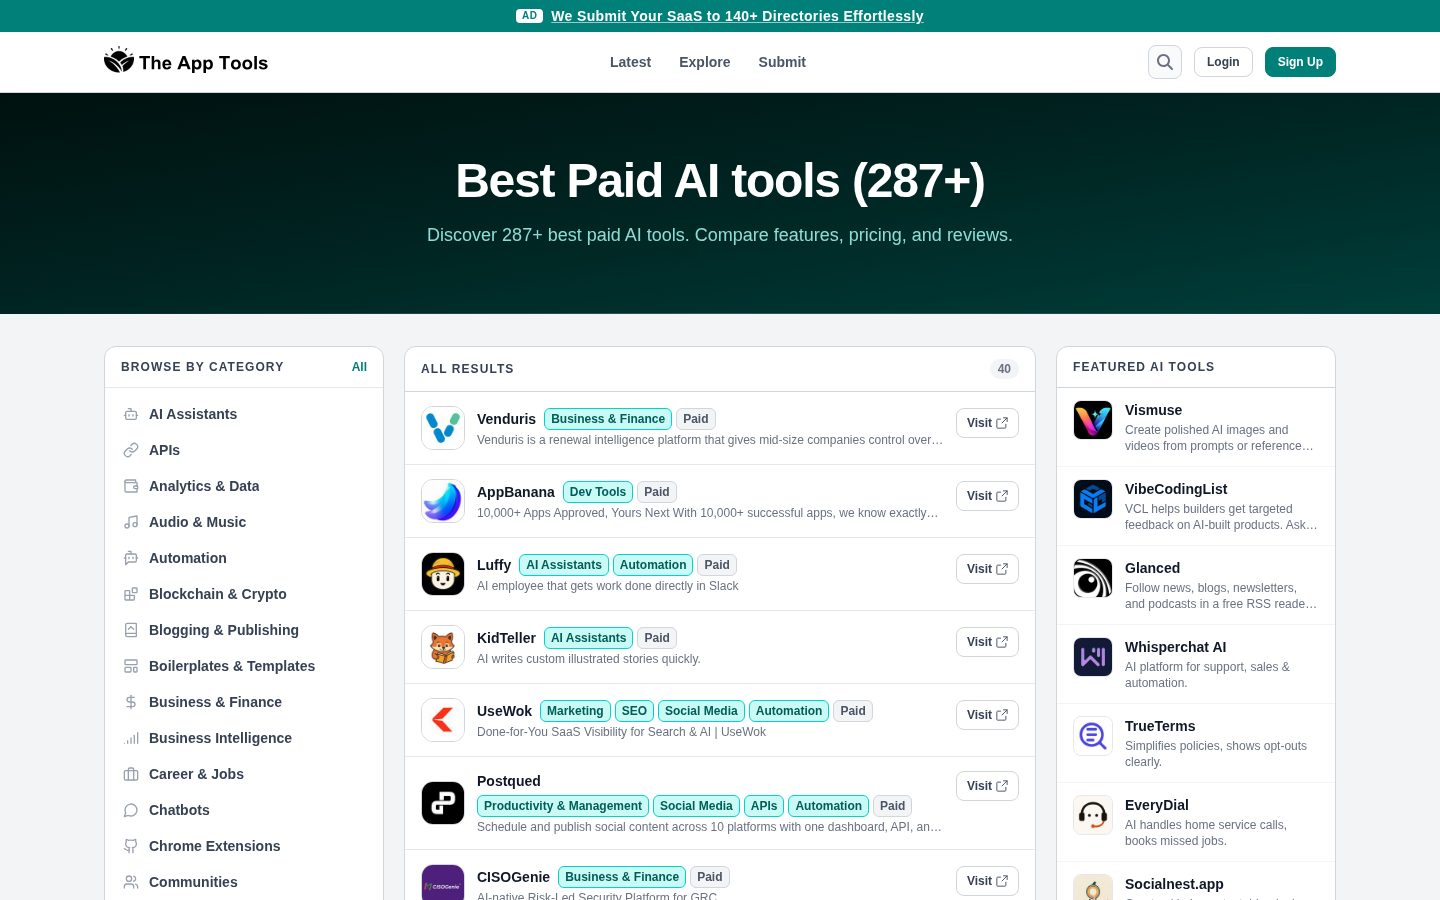Click the 40 results count badge
The image size is (1440, 900).
coord(1004,369)
